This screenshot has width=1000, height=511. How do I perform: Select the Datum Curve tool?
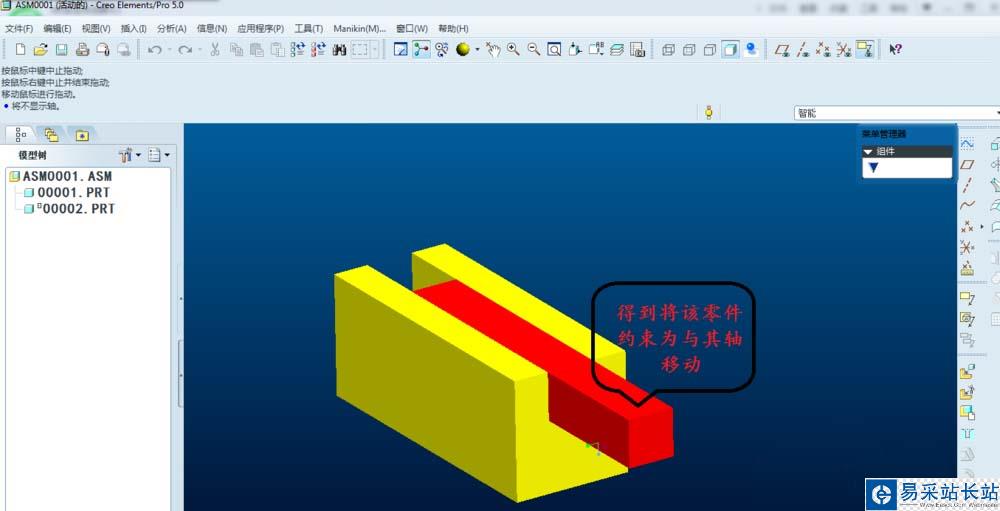pyautogui.click(x=967, y=205)
